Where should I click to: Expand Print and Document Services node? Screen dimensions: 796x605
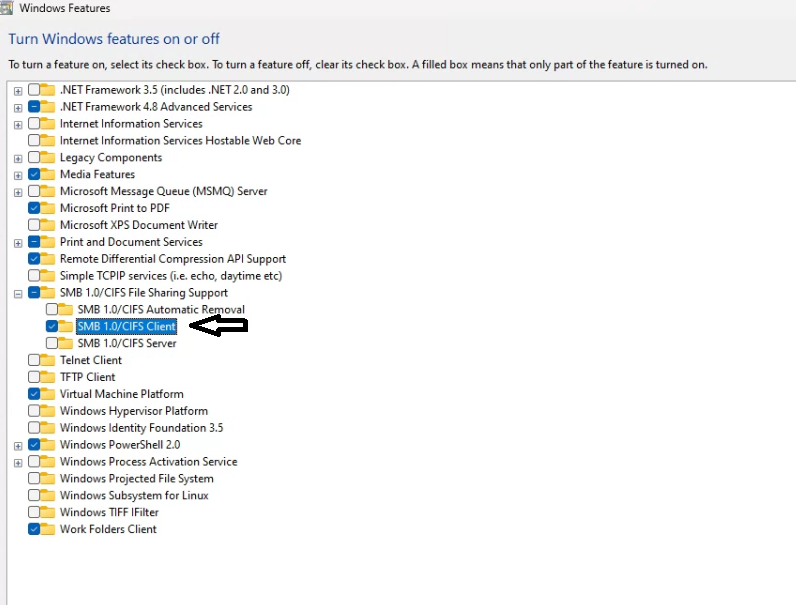click(x=18, y=243)
